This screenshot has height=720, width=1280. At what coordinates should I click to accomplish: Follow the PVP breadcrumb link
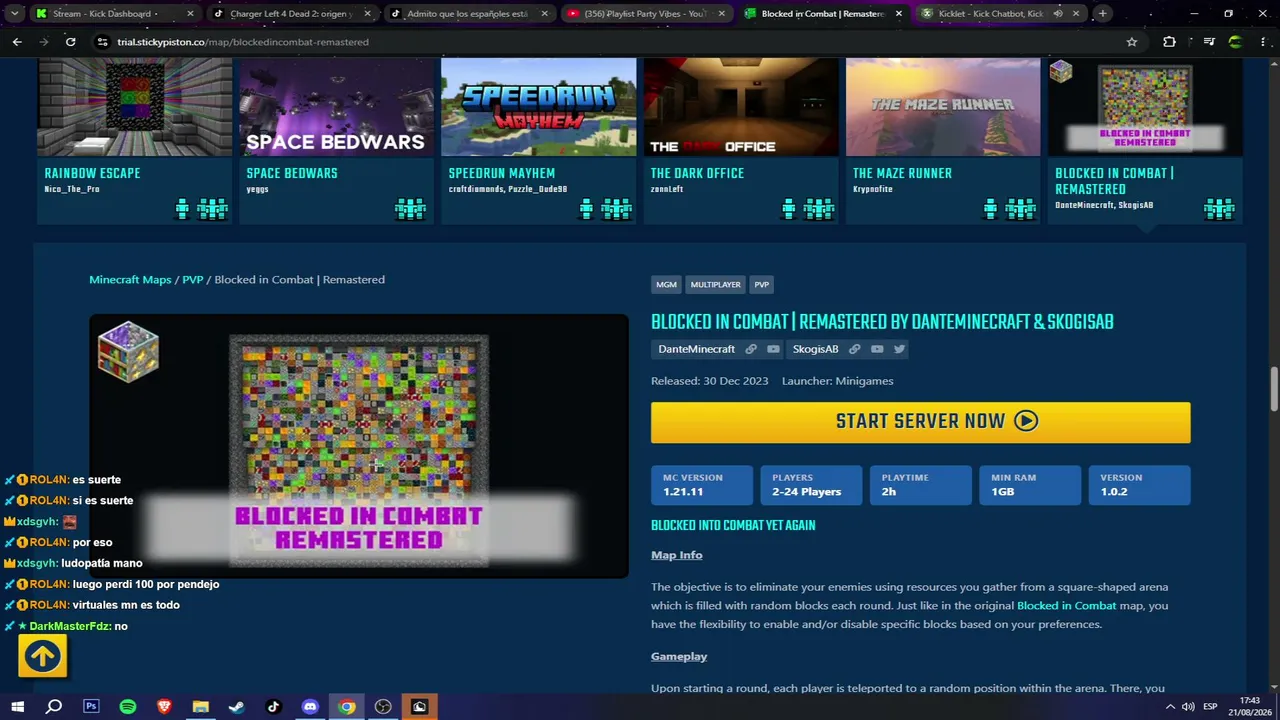click(193, 279)
